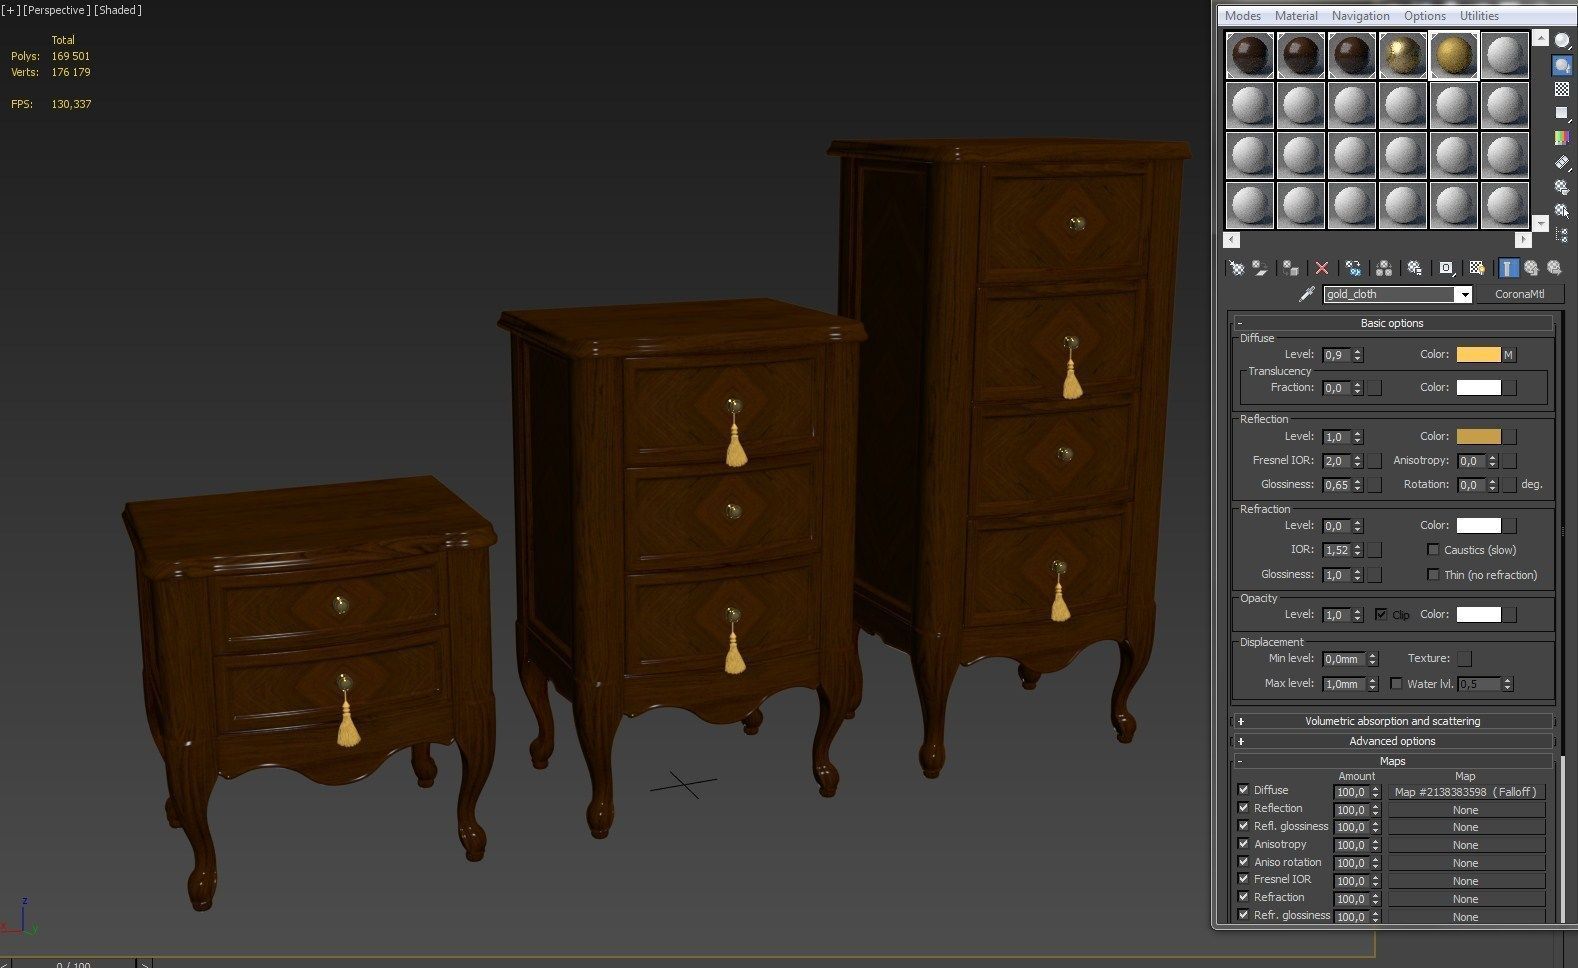1578x968 pixels.
Task: Toggle the Diffuse map checkbox
Action: click(1243, 790)
